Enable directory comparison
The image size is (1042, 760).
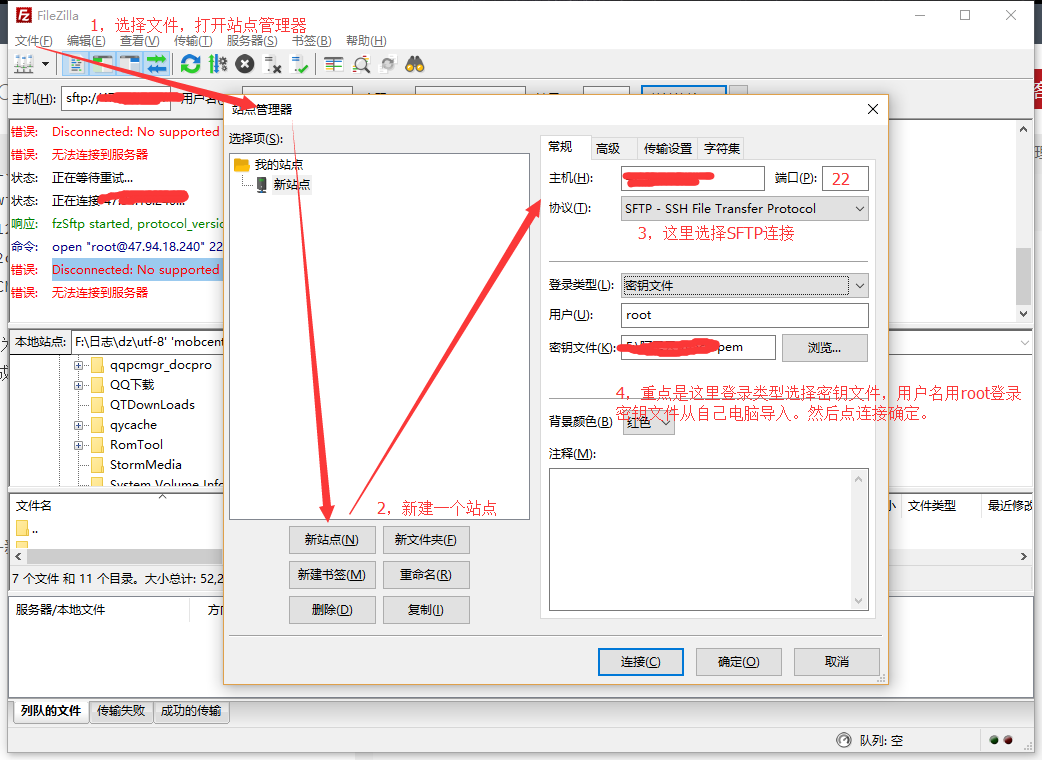coord(361,63)
